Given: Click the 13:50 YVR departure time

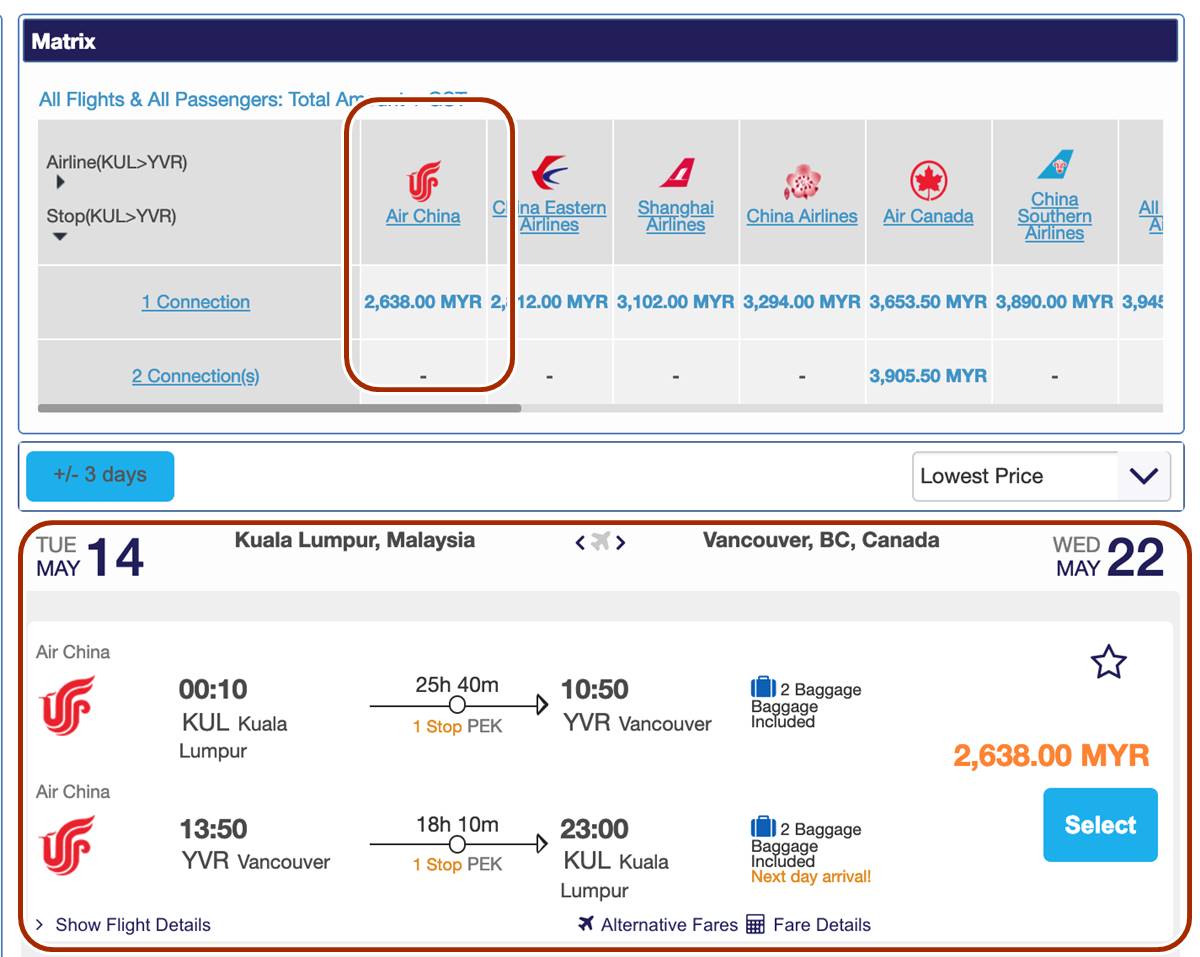Looking at the screenshot, I should coord(213,829).
